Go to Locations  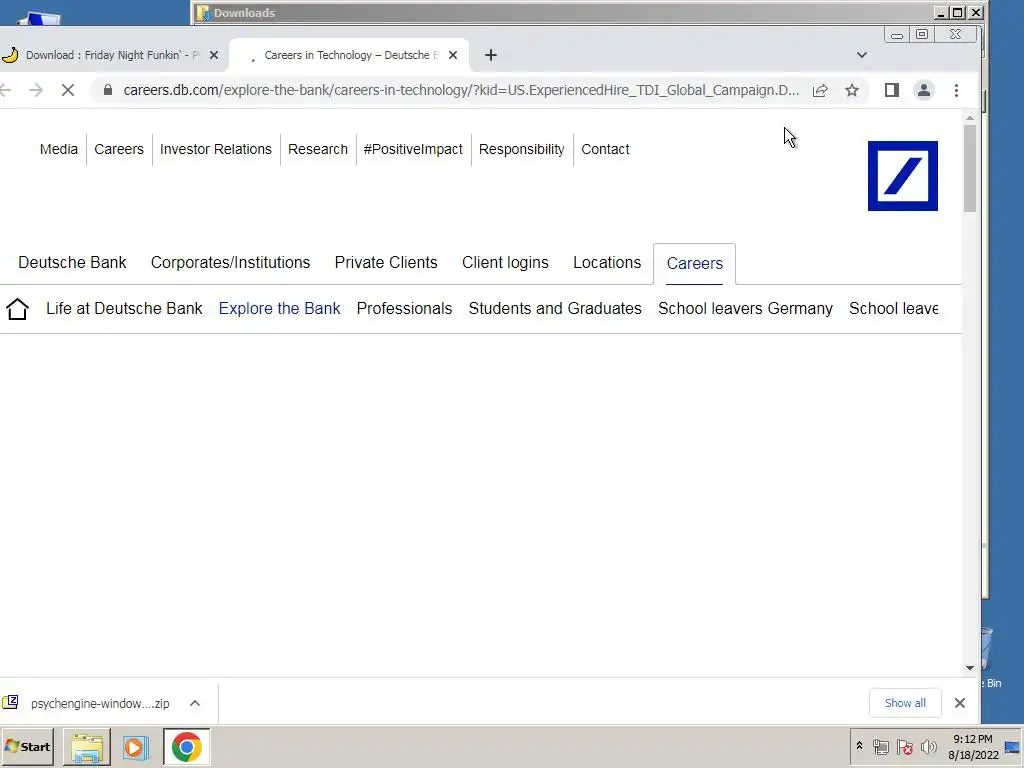point(607,263)
